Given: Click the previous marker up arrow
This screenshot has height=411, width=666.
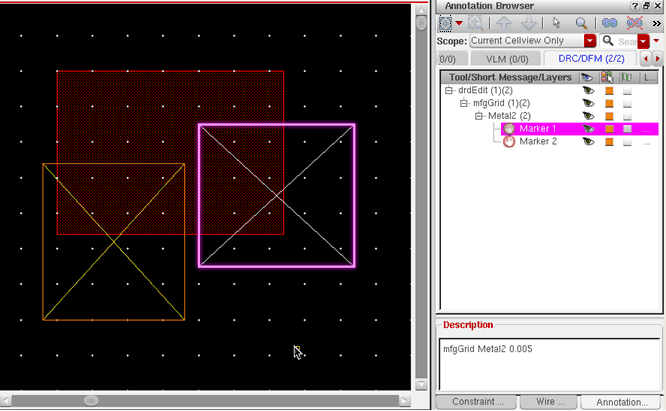Looking at the screenshot, I should (503, 23).
